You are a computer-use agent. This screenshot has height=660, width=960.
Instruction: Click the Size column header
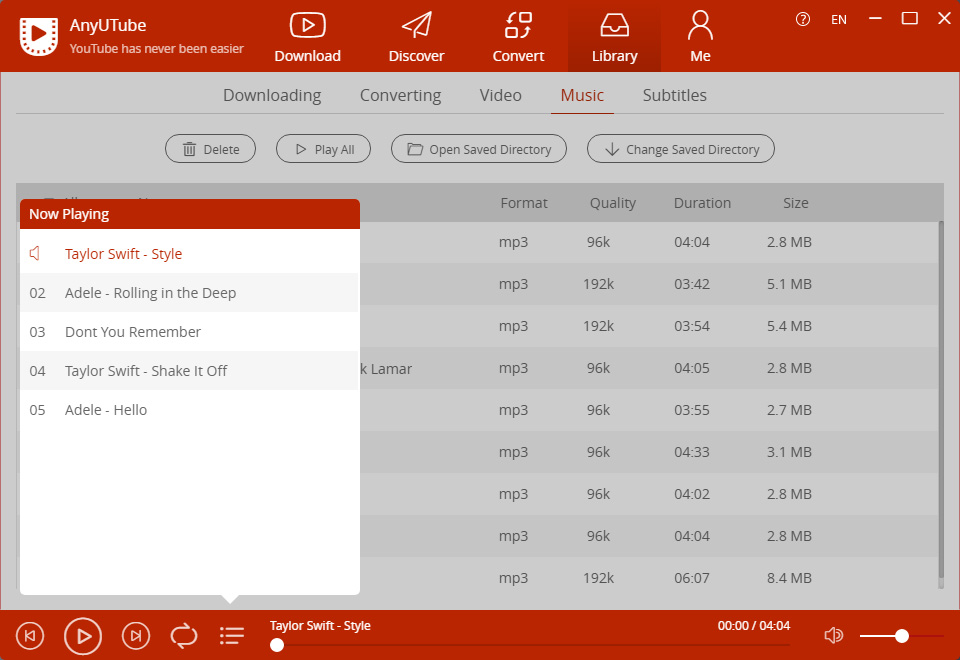click(x=795, y=203)
